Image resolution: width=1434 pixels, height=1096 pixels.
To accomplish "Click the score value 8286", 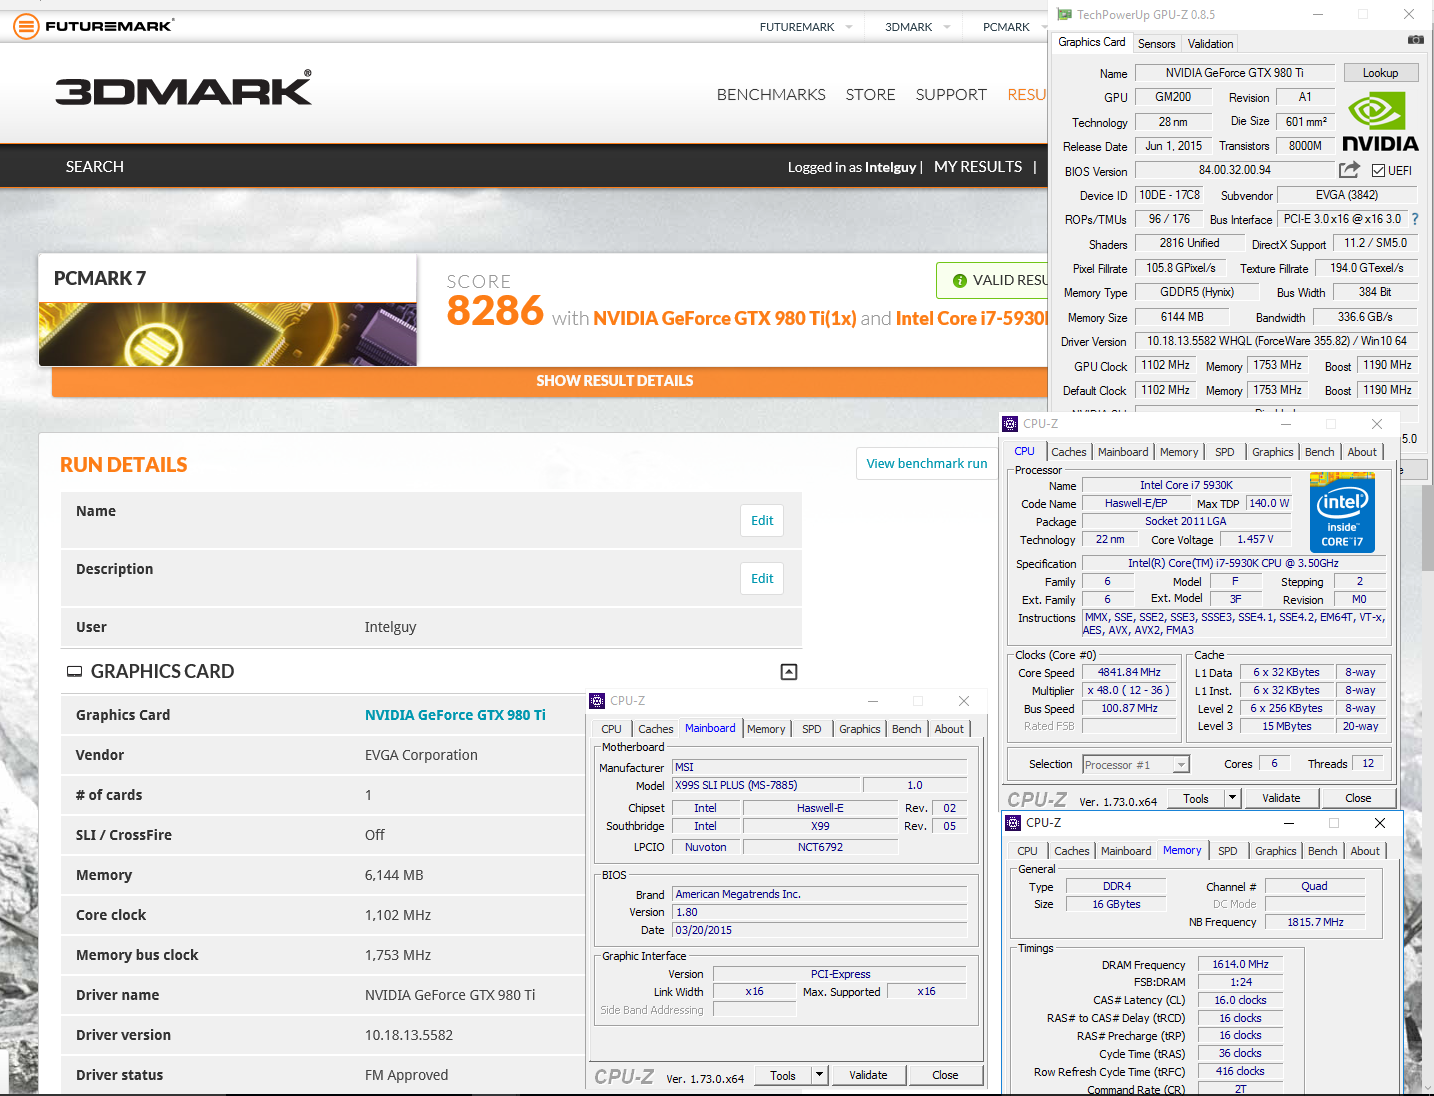I will coord(495,311).
